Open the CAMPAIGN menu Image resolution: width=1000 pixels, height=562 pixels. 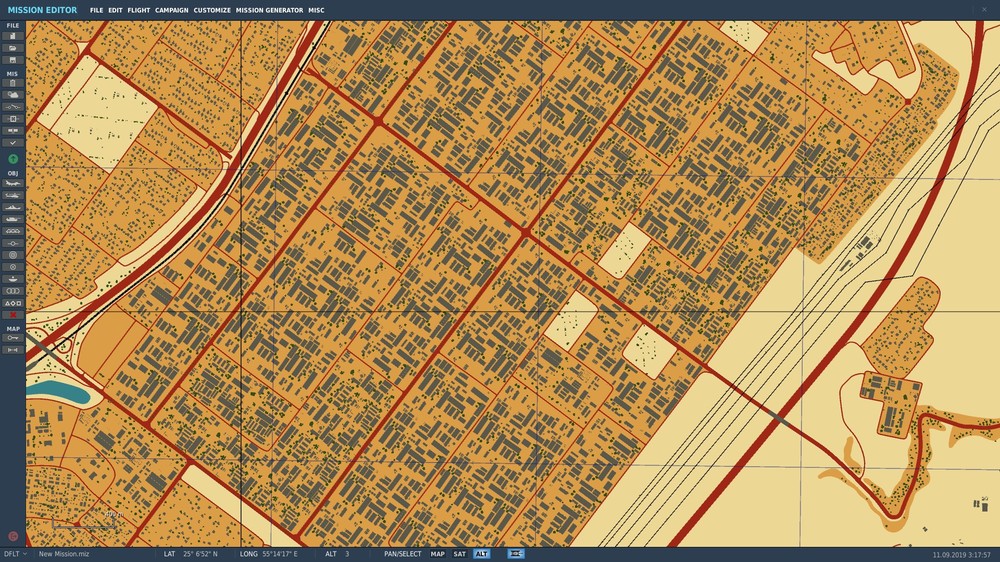[172, 10]
